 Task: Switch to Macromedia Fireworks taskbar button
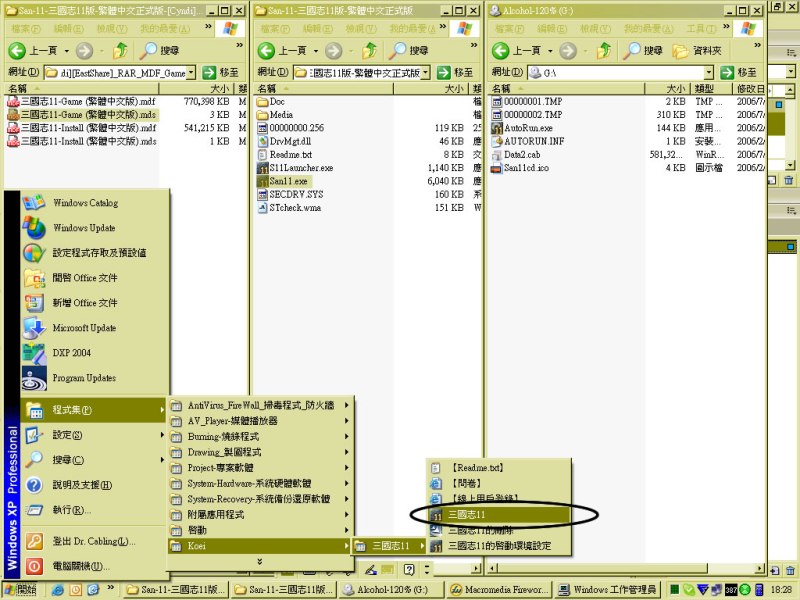coord(499,590)
